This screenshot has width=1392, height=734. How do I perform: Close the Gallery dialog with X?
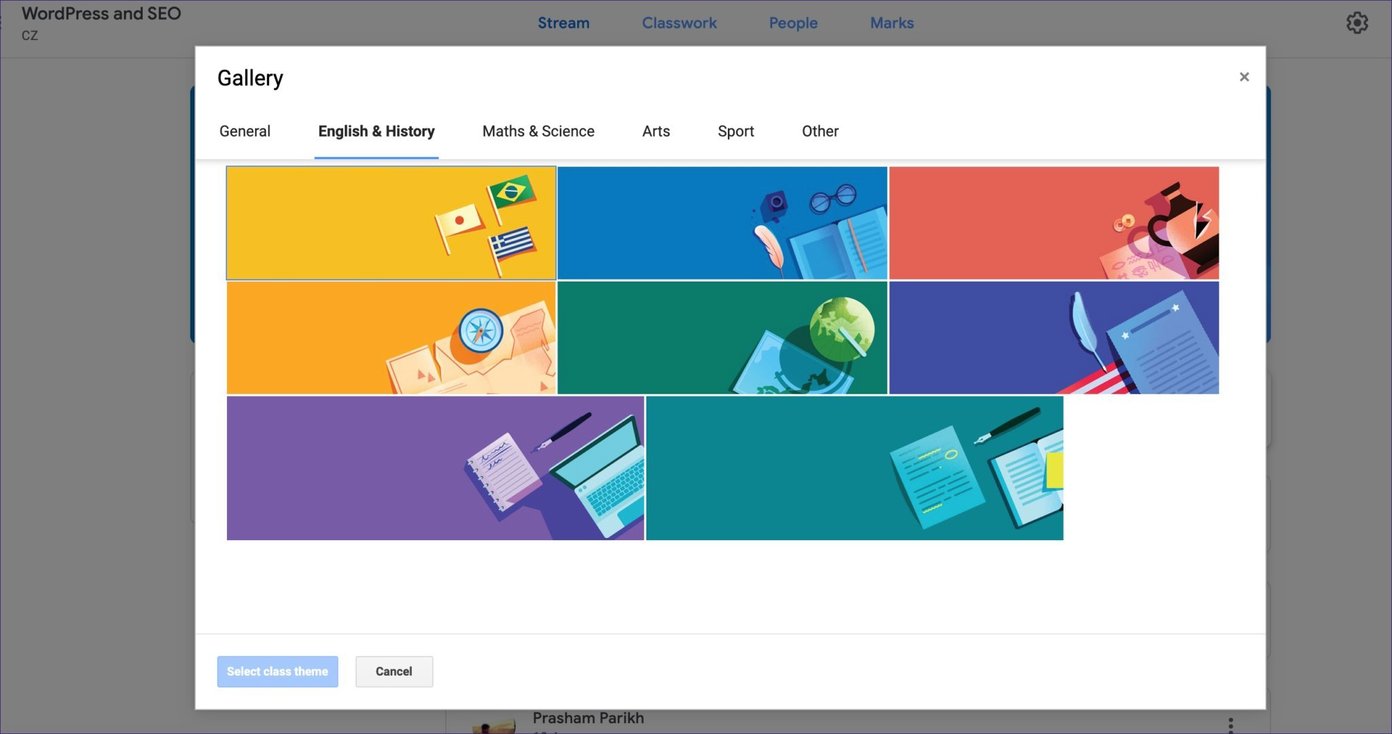click(x=1244, y=77)
